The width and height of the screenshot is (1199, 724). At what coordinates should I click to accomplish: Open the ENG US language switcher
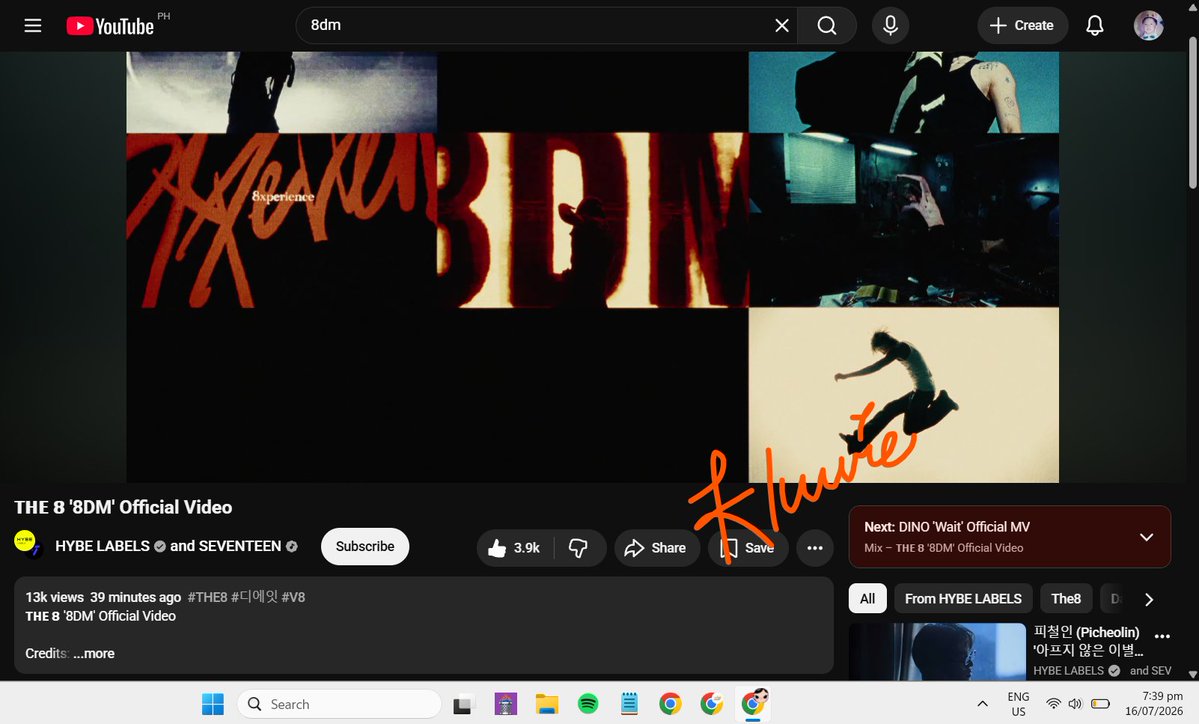point(1018,704)
